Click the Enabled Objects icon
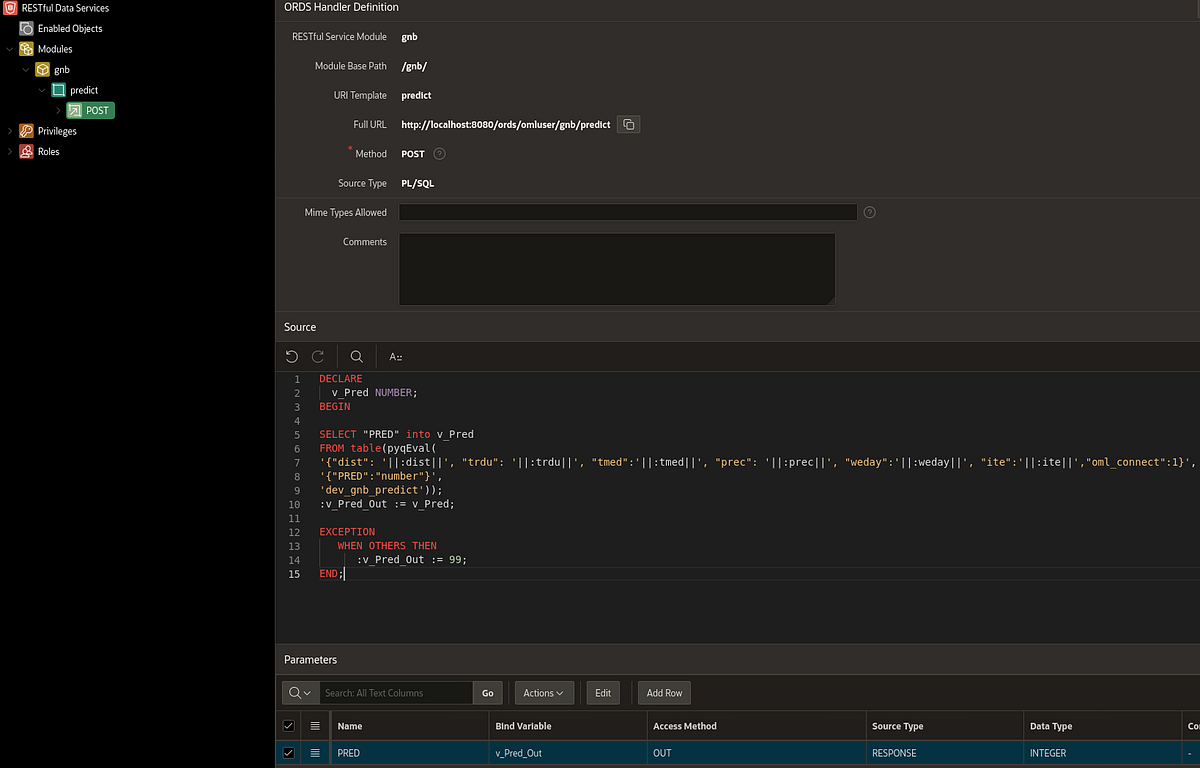The image size is (1200, 768). pyautogui.click(x=25, y=28)
